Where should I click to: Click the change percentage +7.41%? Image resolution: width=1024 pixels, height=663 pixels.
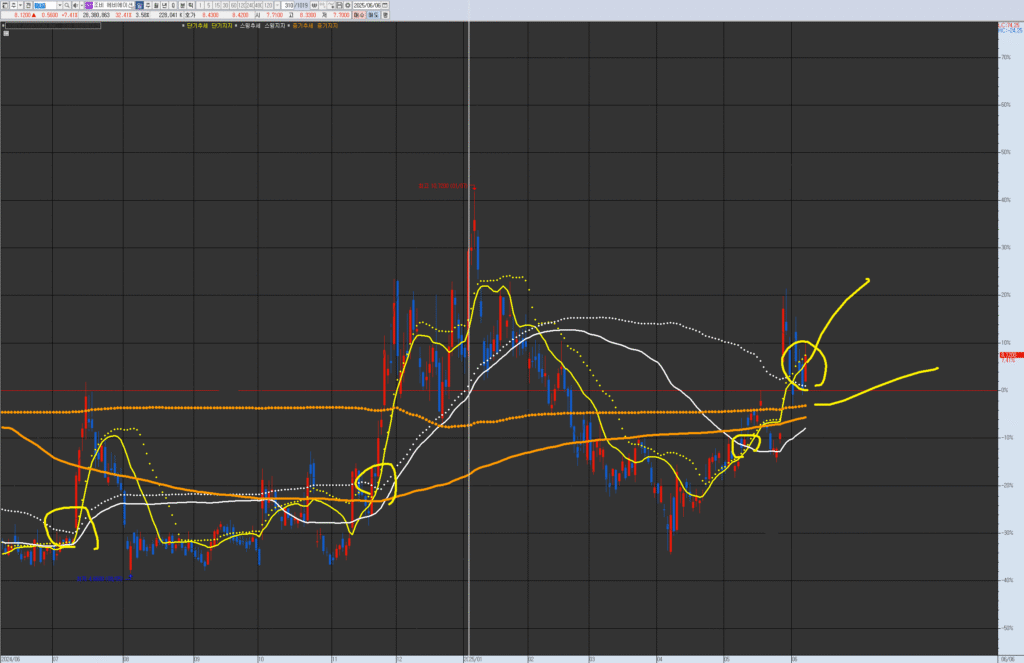pyautogui.click(x=69, y=15)
